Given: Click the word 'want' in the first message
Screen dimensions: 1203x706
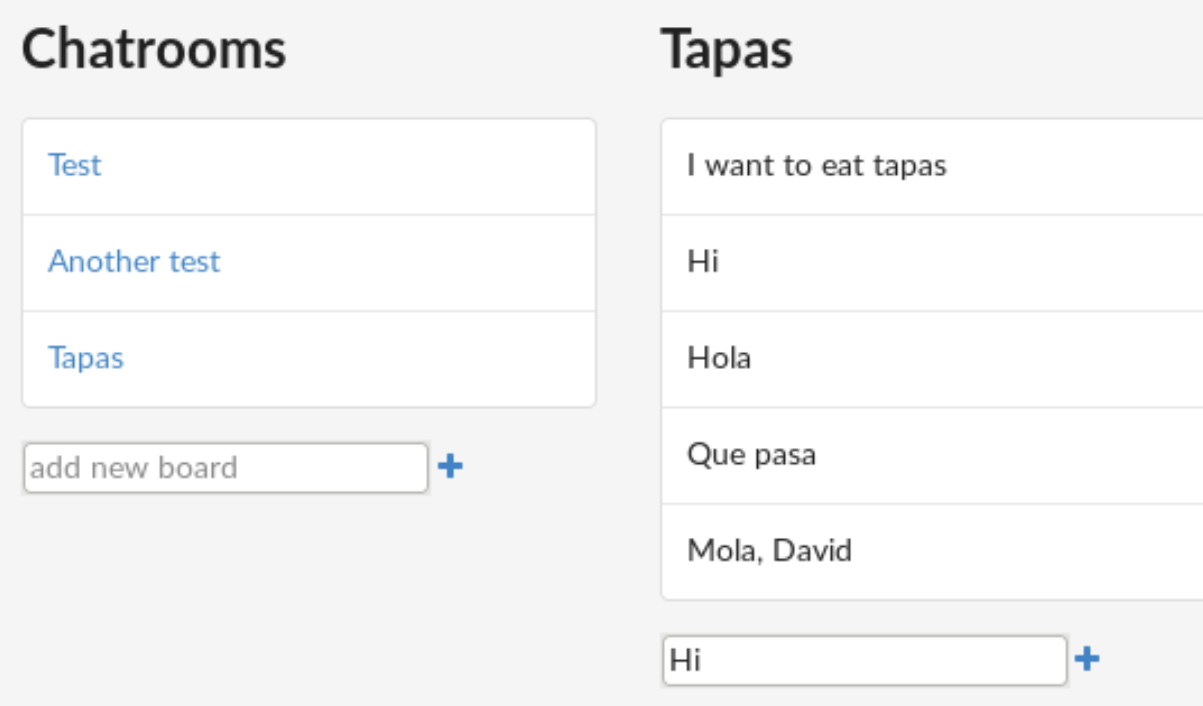Looking at the screenshot, I should pos(740,165).
